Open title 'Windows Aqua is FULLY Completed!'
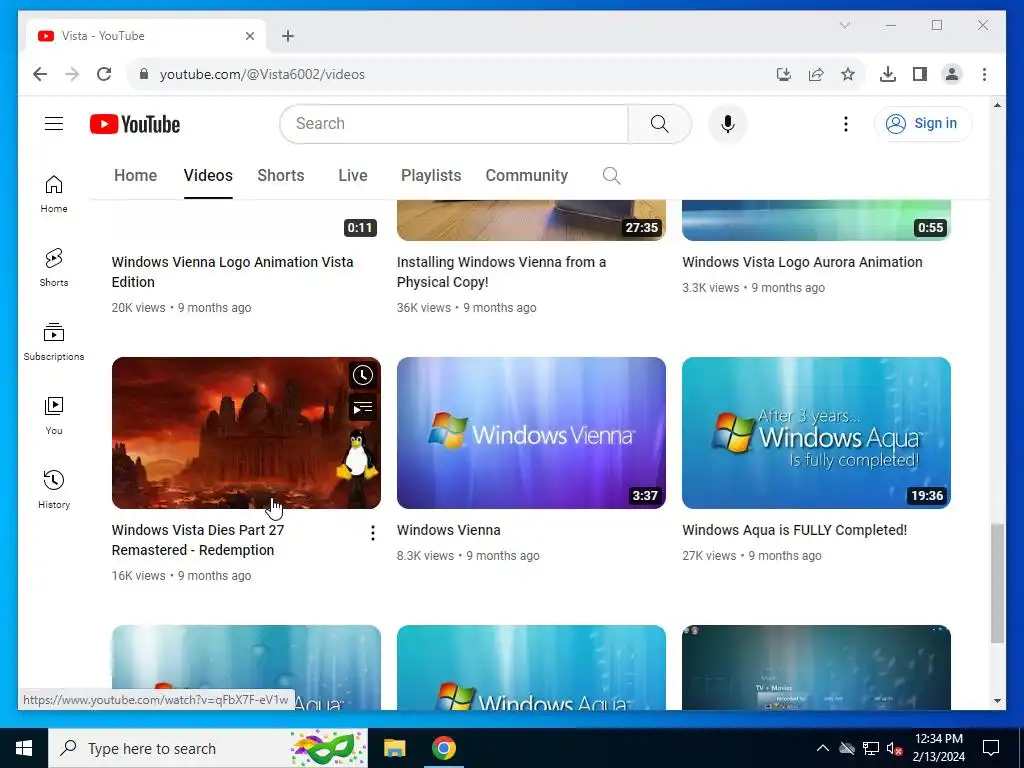Viewport: 1024px width, 768px height. [795, 530]
